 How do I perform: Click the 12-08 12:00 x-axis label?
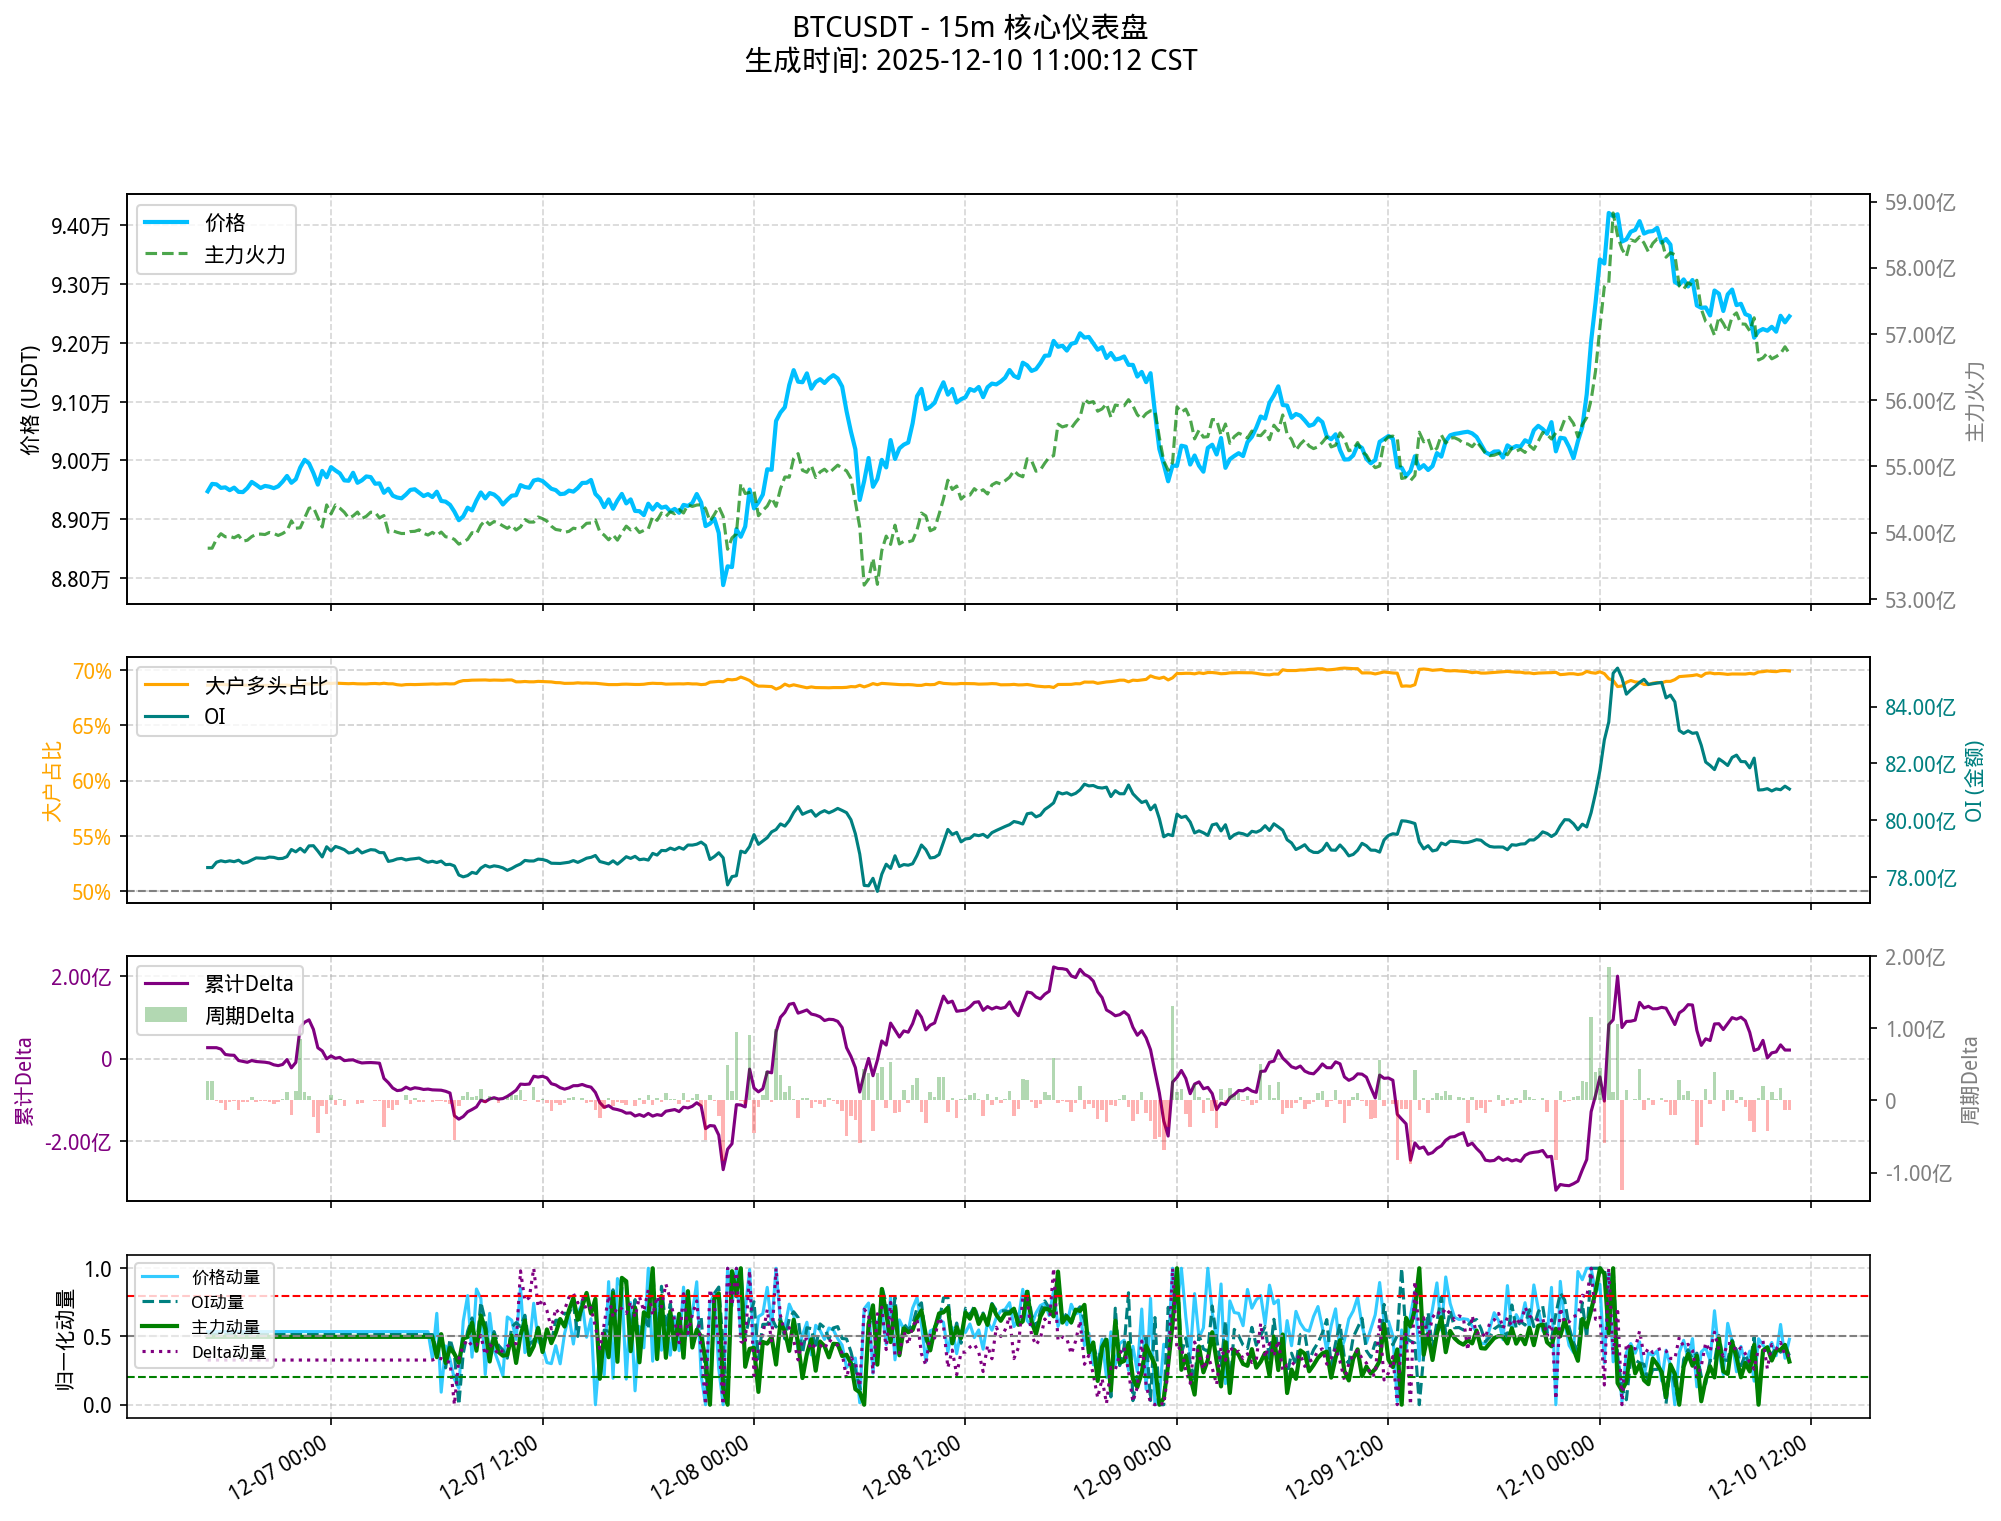pos(911,1467)
